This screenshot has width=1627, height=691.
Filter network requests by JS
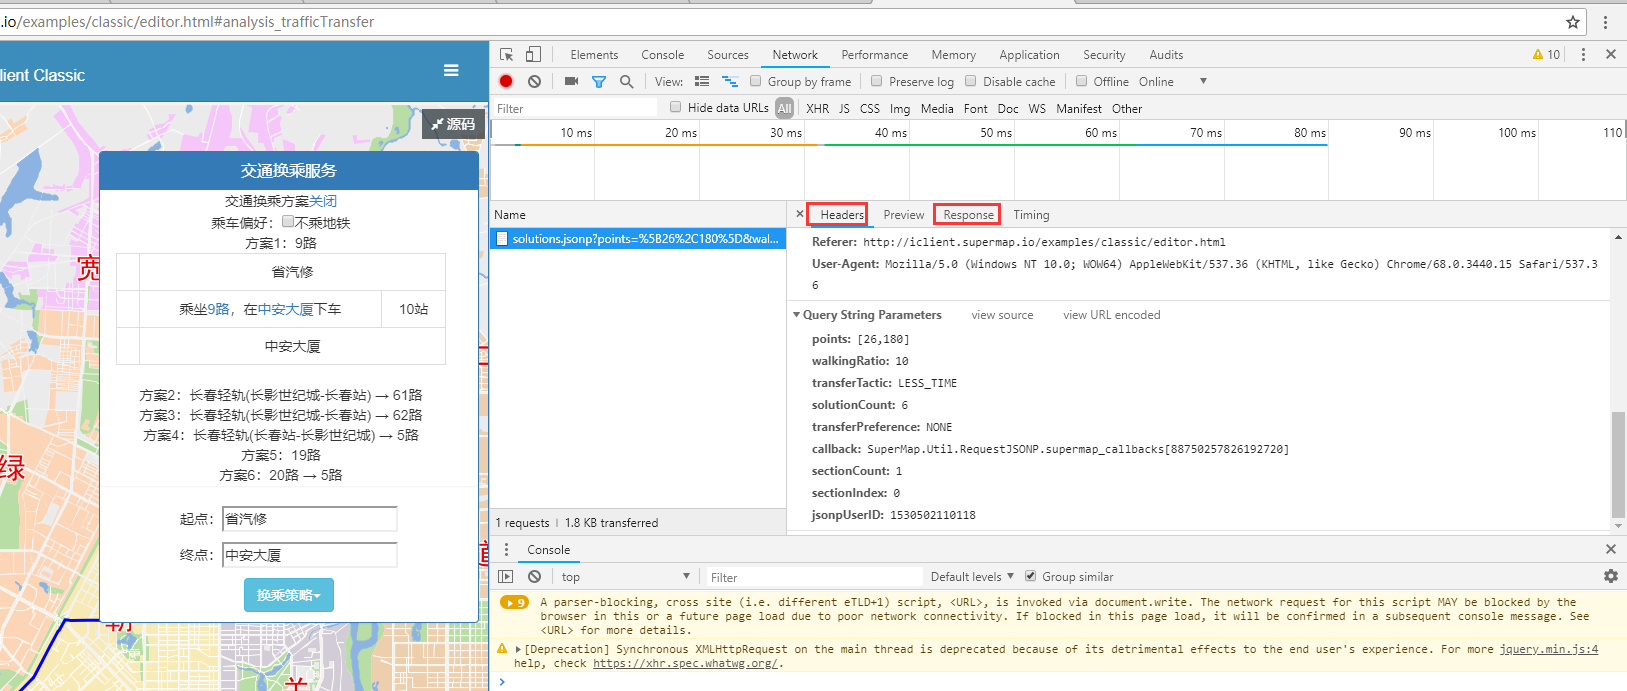tap(844, 109)
